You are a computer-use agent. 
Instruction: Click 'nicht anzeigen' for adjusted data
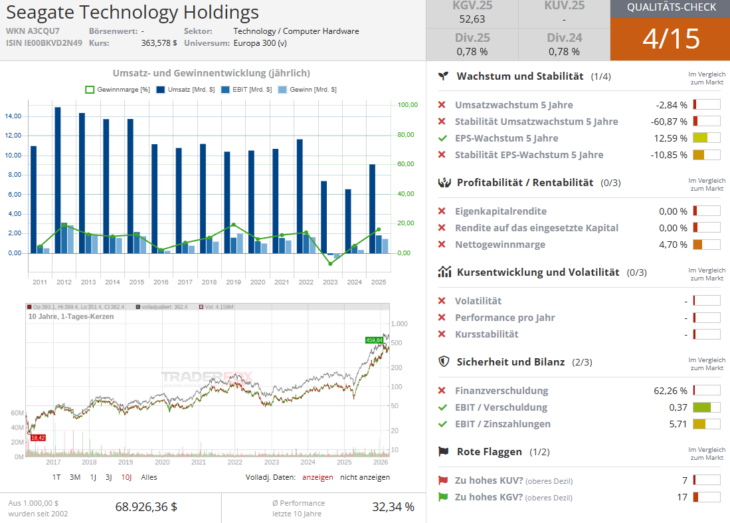[x=366, y=478]
